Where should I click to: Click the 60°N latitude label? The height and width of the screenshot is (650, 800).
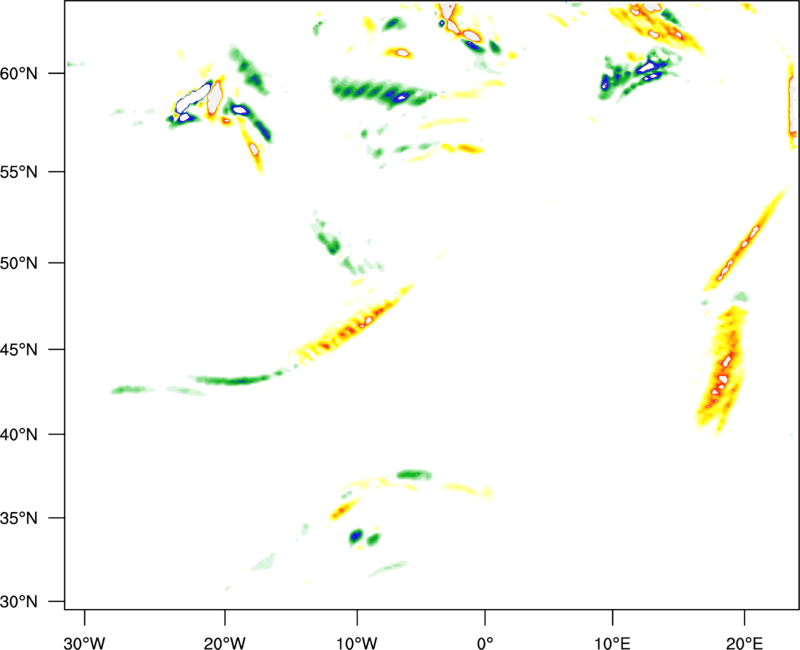18,73
